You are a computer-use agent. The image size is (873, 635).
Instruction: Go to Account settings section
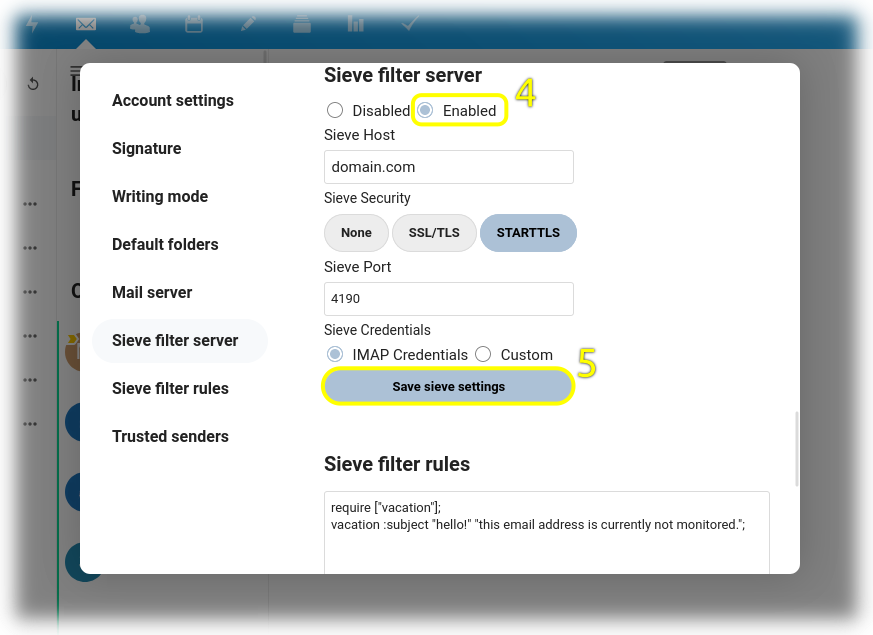[173, 100]
